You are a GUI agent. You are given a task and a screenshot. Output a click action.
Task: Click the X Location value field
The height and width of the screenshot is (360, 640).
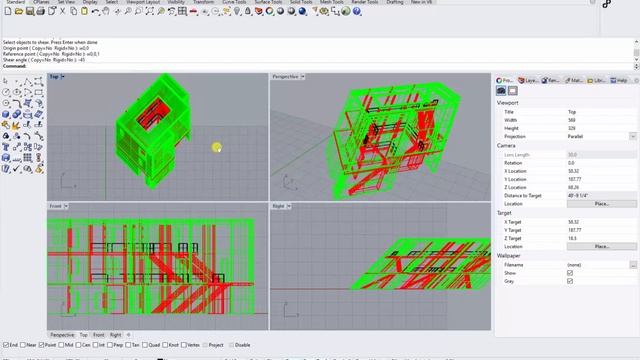click(x=602, y=171)
